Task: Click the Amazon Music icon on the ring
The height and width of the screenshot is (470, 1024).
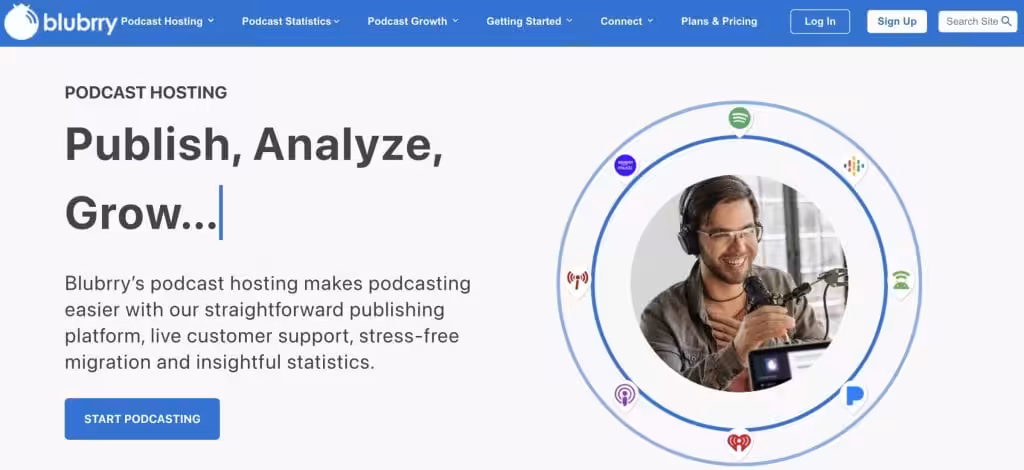Action: pos(625,165)
